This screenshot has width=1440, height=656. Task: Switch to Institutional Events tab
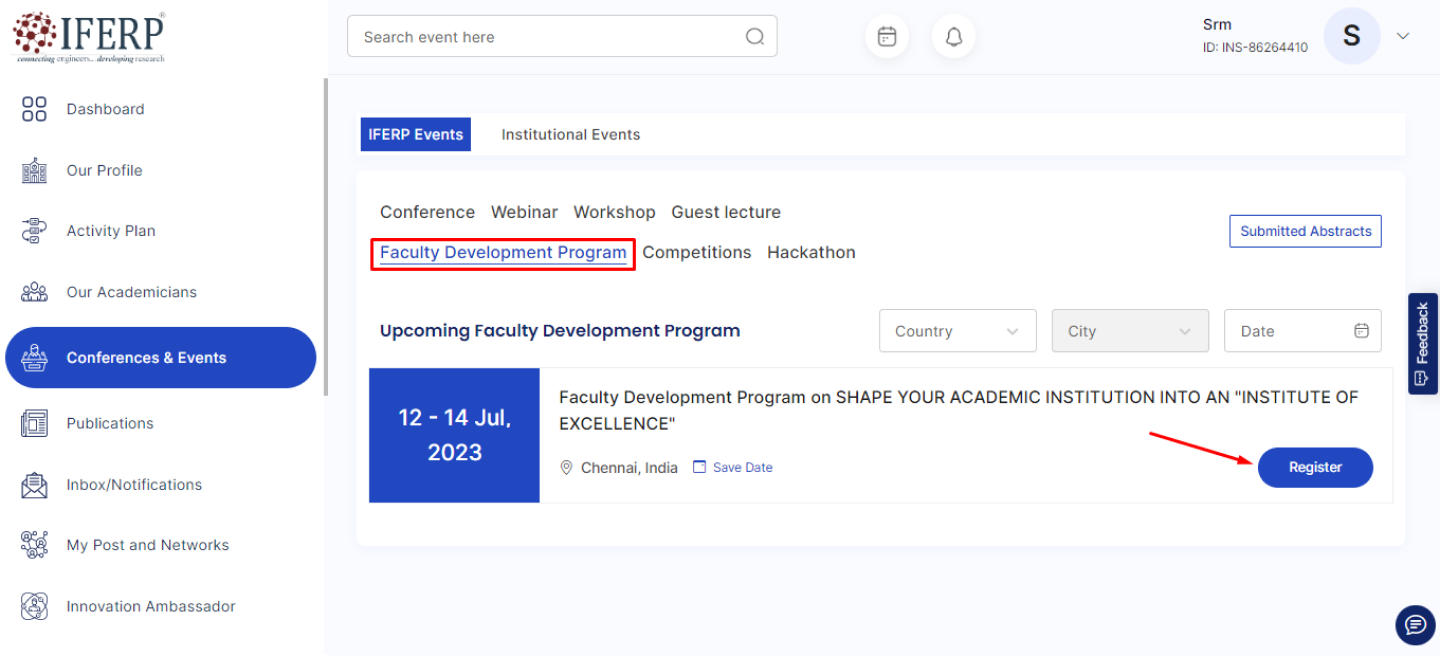tap(570, 134)
